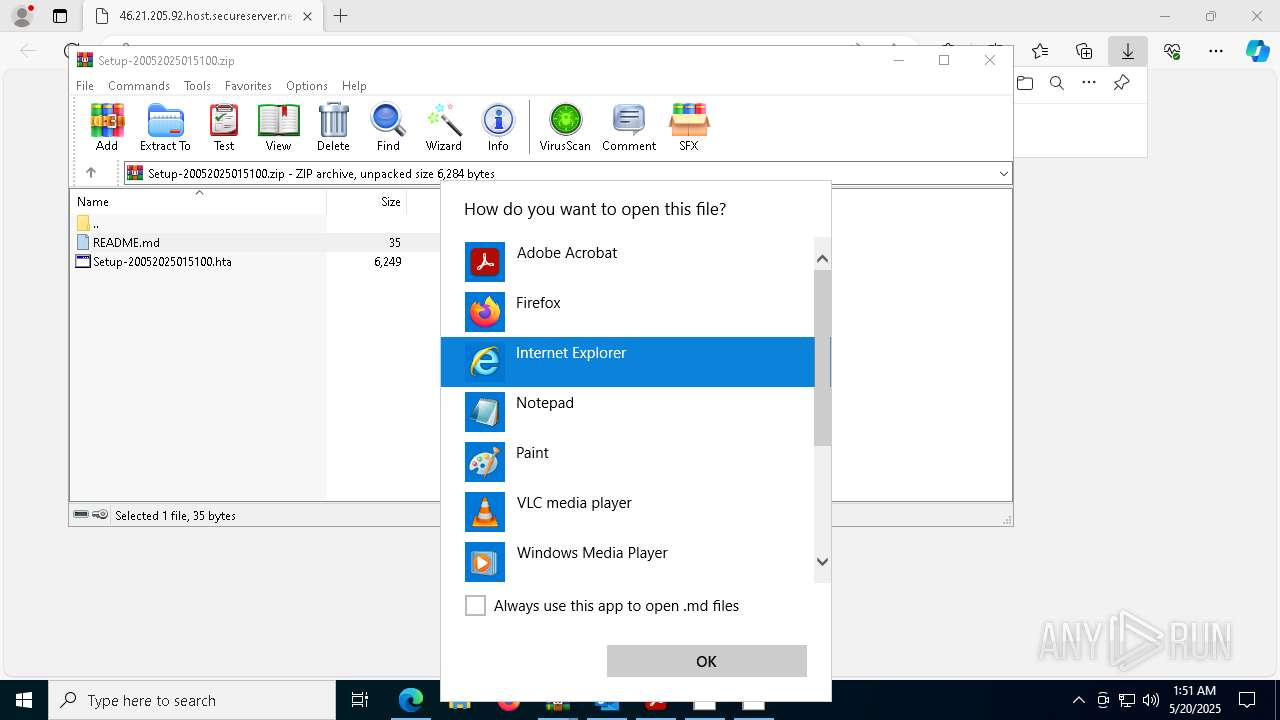This screenshot has width=1280, height=720.
Task: Confirm with the OK button
Action: tap(706, 661)
